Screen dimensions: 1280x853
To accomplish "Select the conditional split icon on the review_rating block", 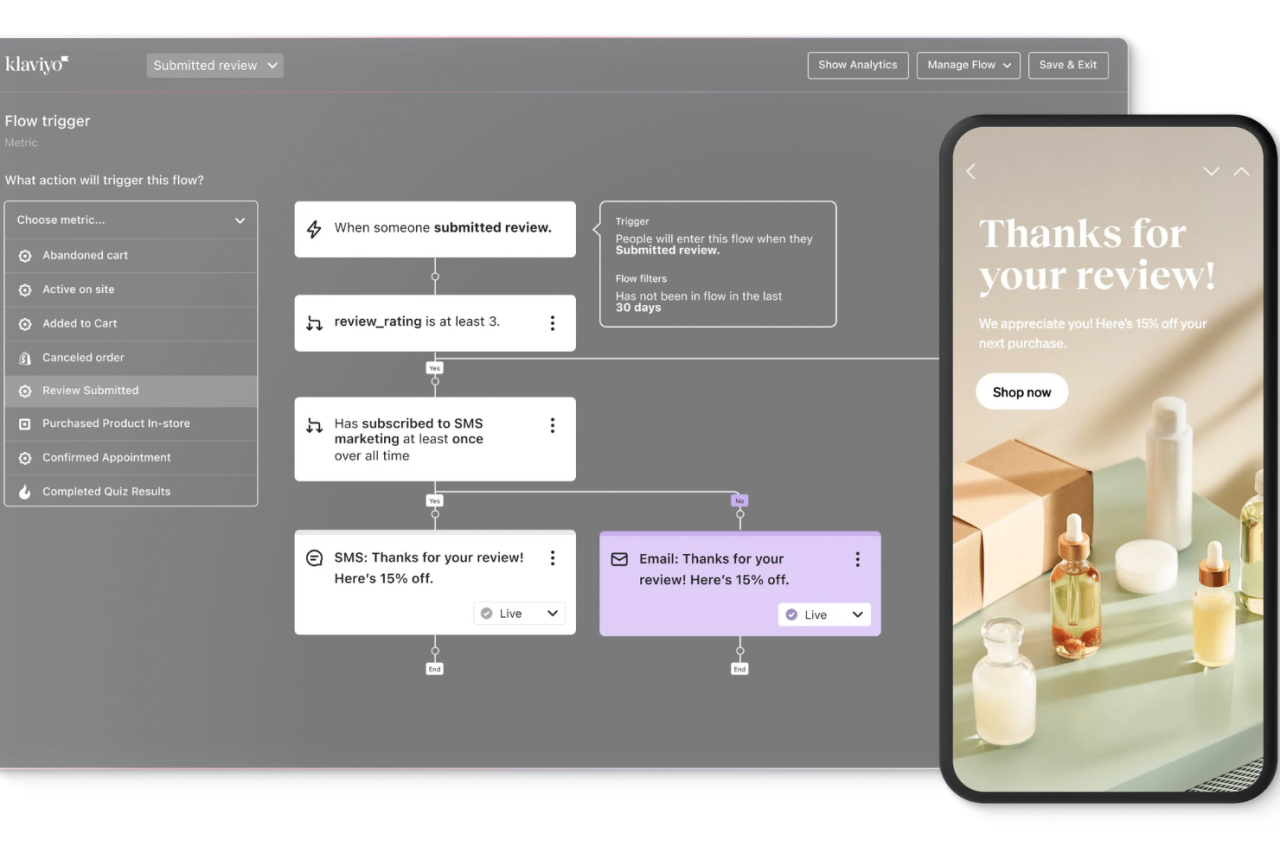I will [x=312, y=322].
